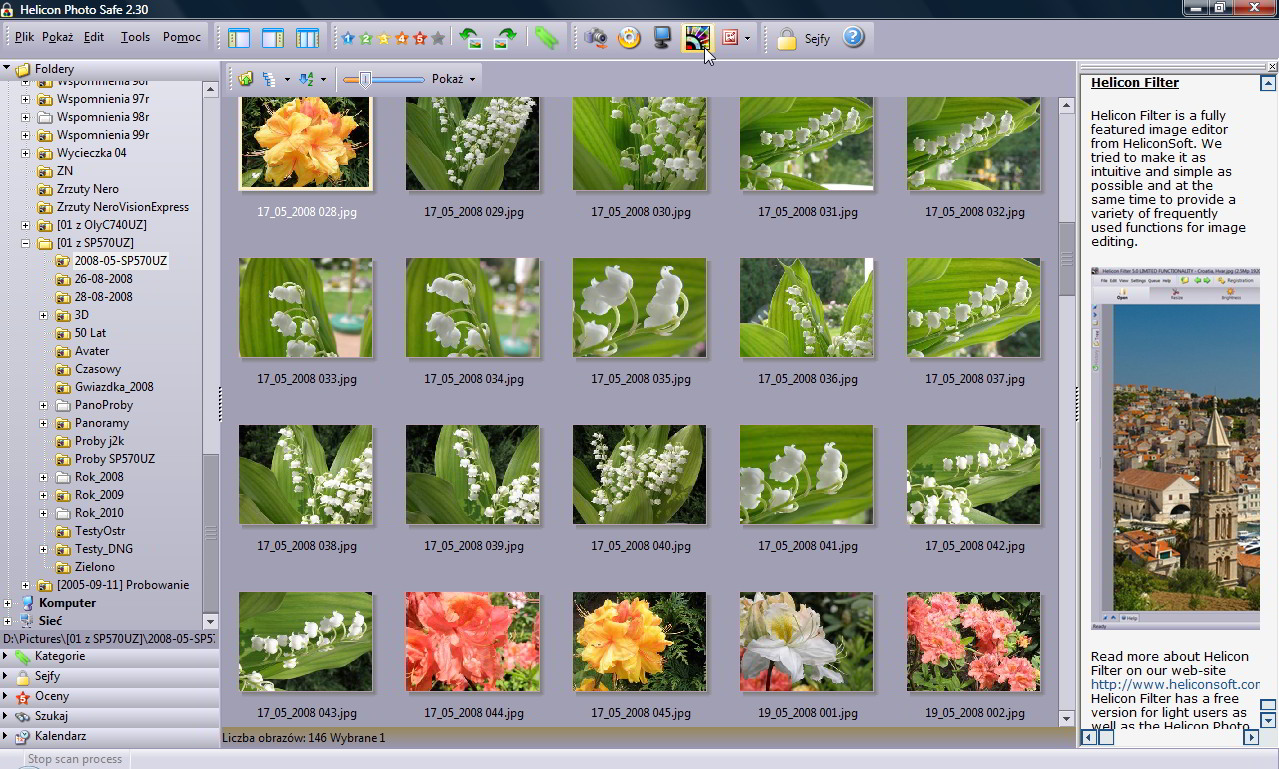This screenshot has height=769, width=1279.
Task: Click the green tag icon
Action: pyautogui.click(x=545, y=38)
